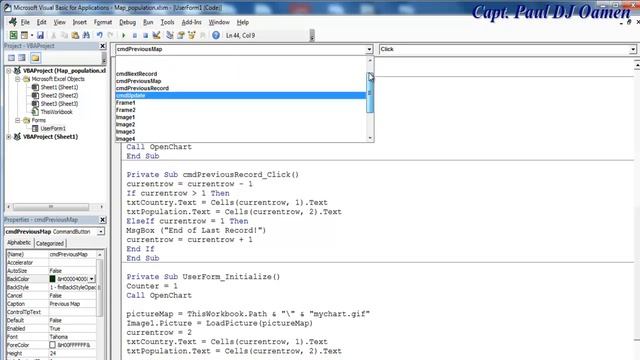Select Frame1 in the object list
Screen dimensions: 640x360
[241, 103]
